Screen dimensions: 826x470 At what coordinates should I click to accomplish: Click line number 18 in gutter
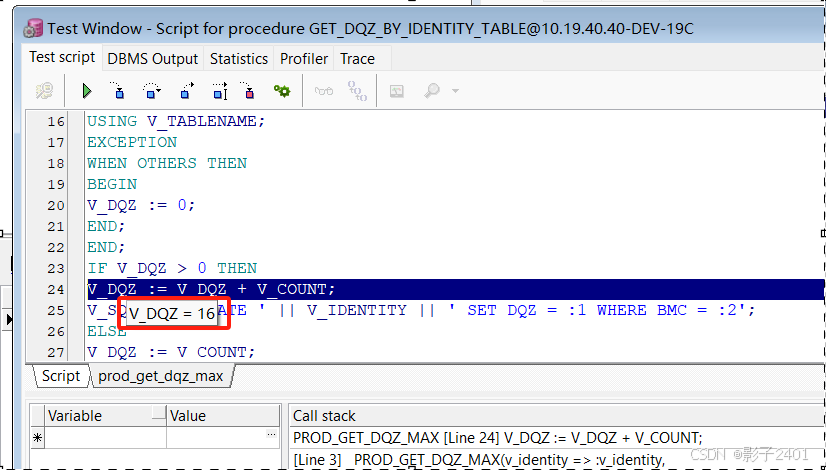coord(56,163)
